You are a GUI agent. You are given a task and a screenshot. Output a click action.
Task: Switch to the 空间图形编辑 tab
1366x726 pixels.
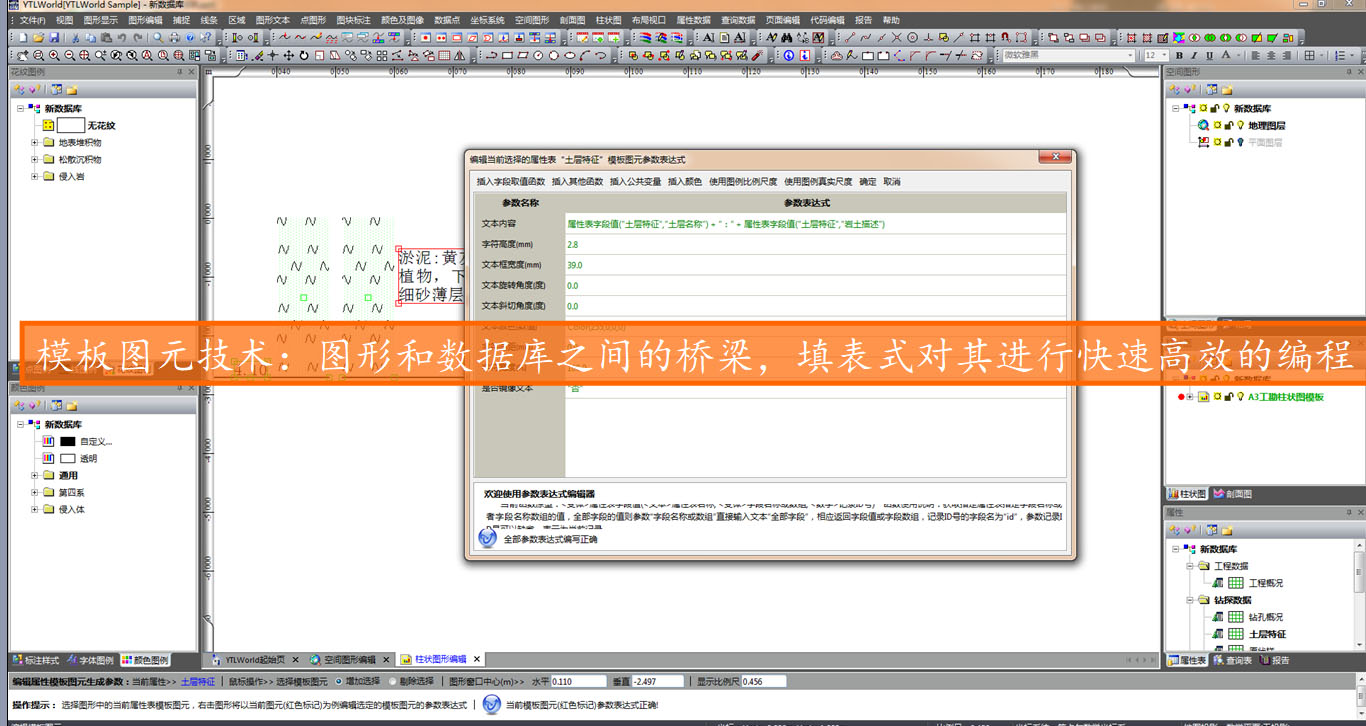point(350,660)
